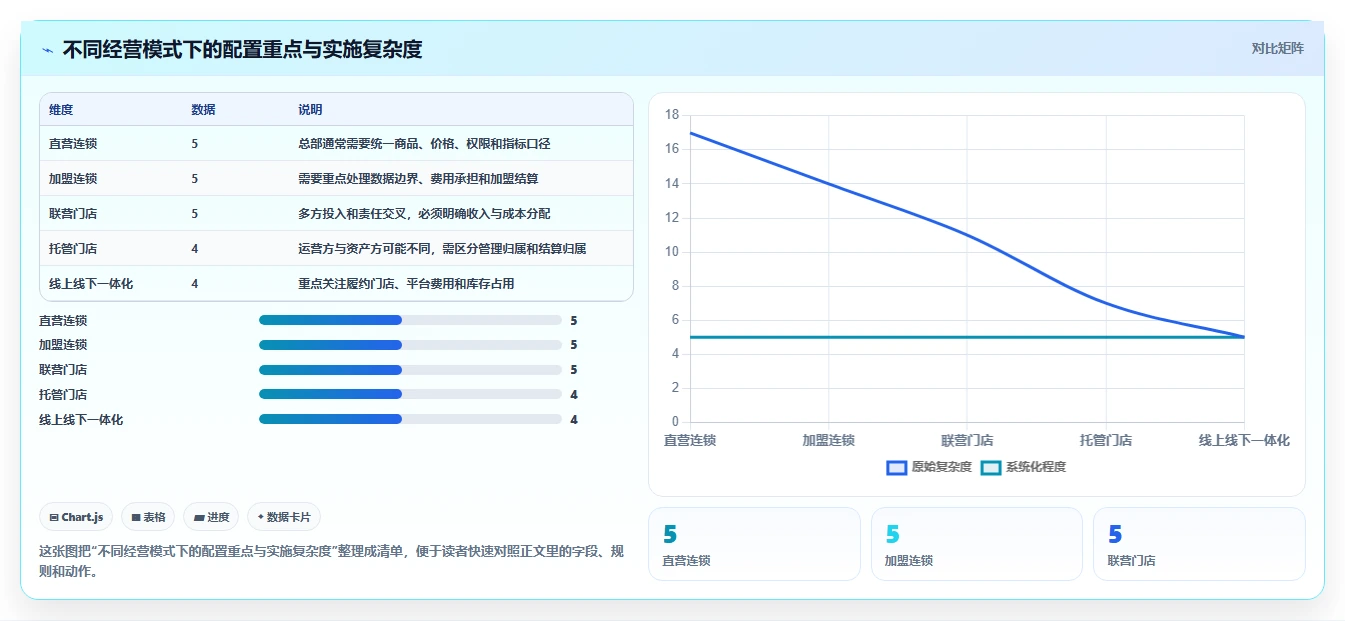The image size is (1345, 621).
Task: Select the 表格 chip
Action: pyautogui.click(x=148, y=517)
